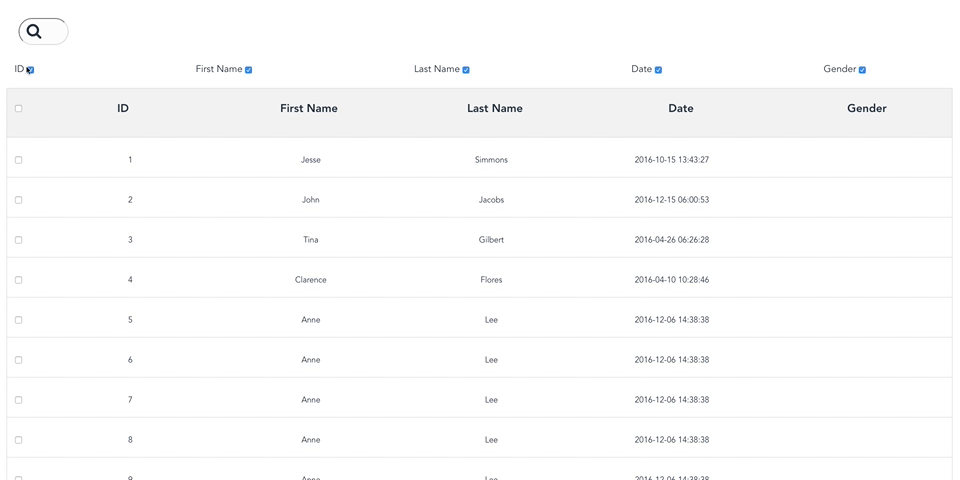Select the checkbox for row ID 6
960x480 pixels.
18,360
